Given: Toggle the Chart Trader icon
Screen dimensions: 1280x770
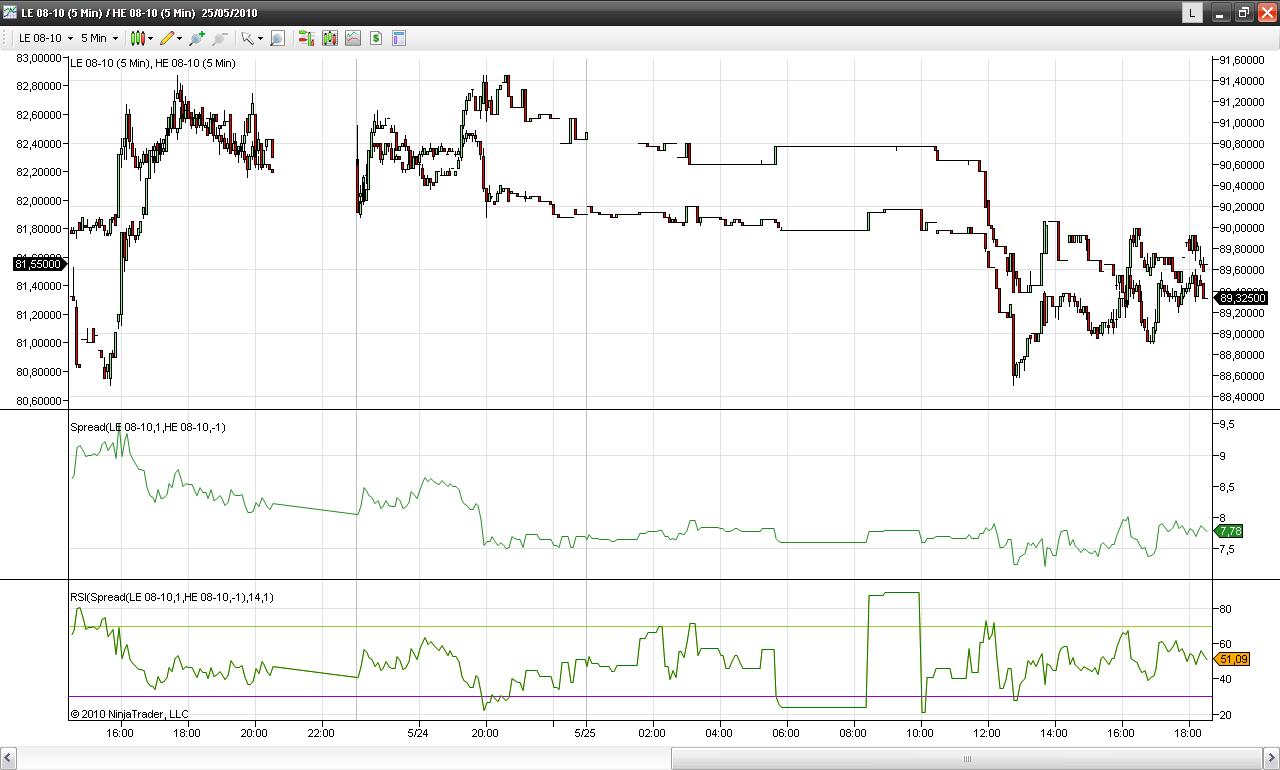Looking at the screenshot, I should click(306, 38).
